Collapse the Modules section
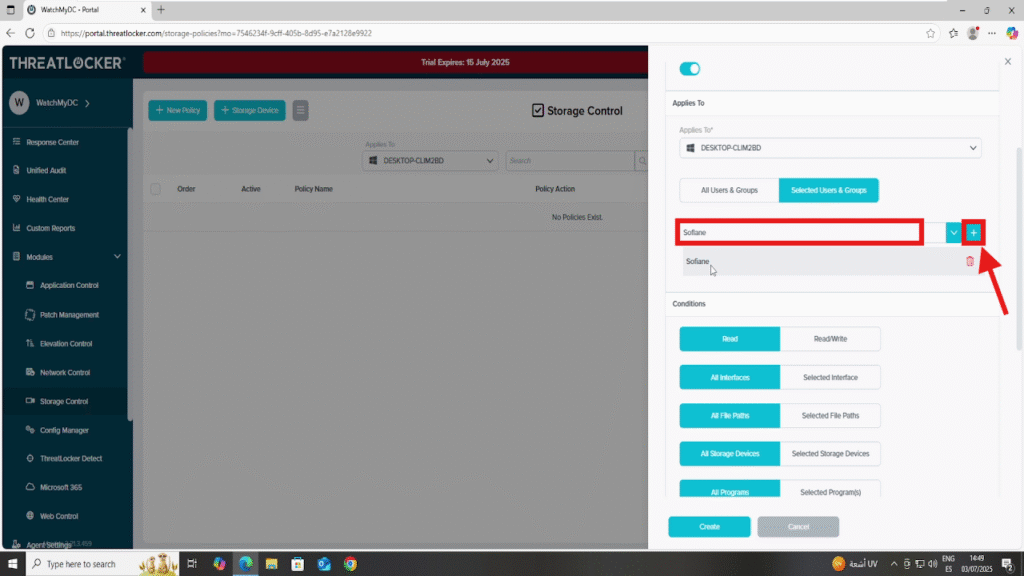This screenshot has width=1024, height=576. (x=117, y=257)
